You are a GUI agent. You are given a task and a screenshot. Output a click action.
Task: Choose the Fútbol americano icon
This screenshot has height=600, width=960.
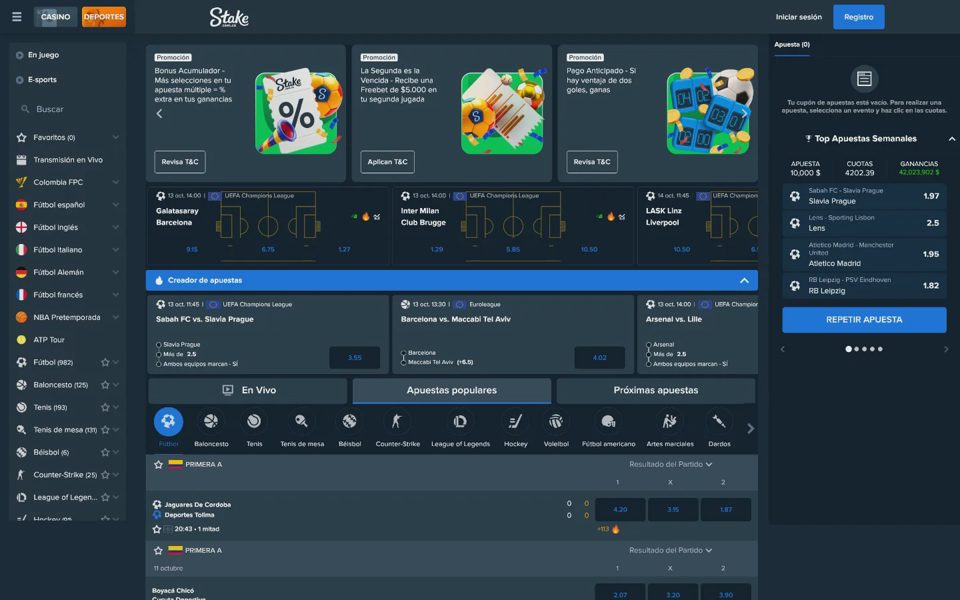[x=608, y=421]
